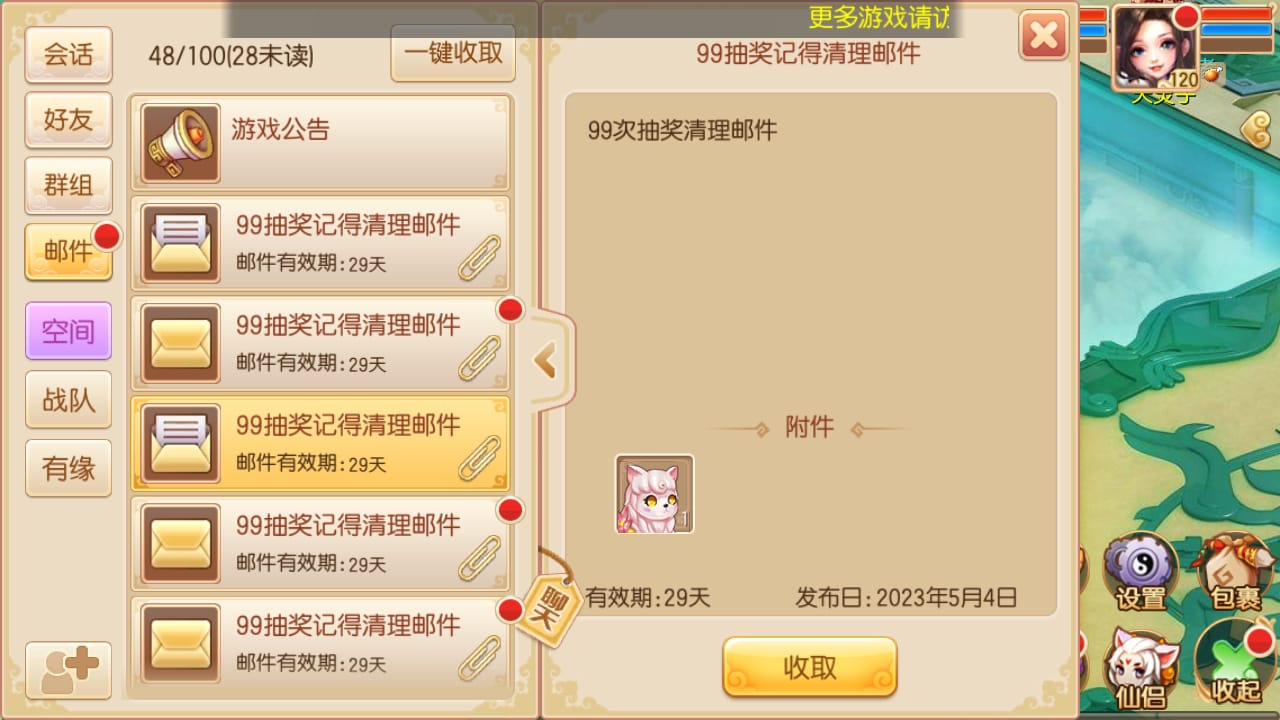Tap the 收起 collapse menu icon
The image size is (1280, 720).
coord(1236,663)
